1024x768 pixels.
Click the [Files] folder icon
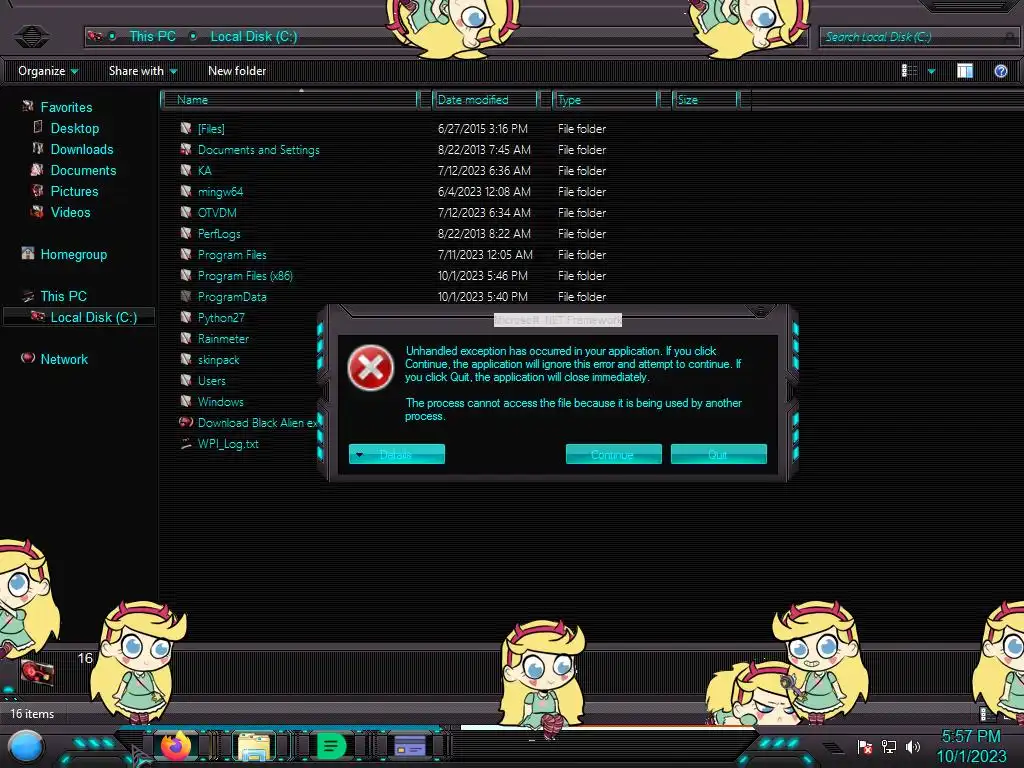pyautogui.click(x=186, y=128)
